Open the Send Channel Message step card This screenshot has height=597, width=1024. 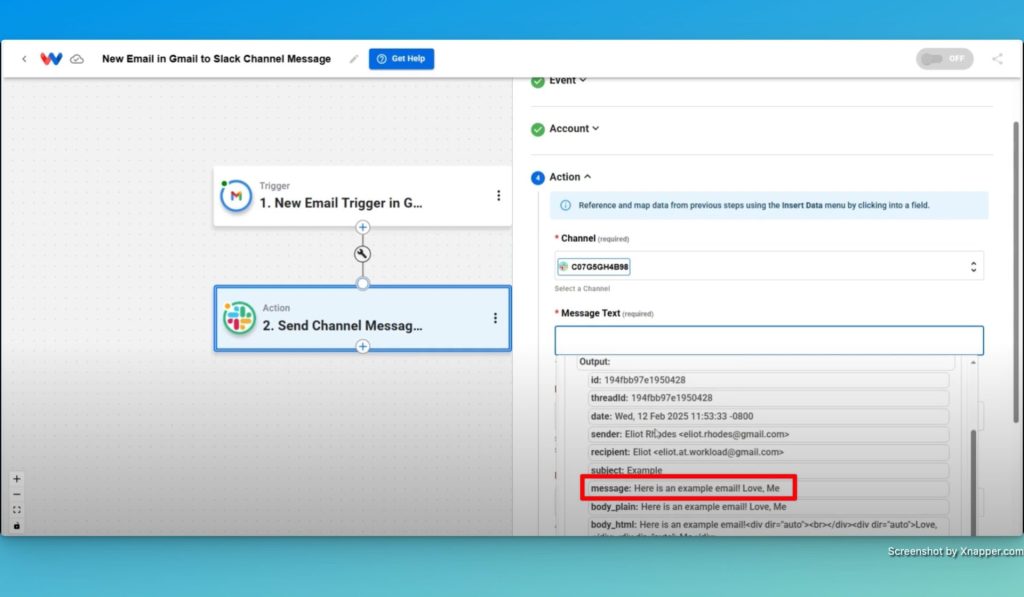[362, 318]
